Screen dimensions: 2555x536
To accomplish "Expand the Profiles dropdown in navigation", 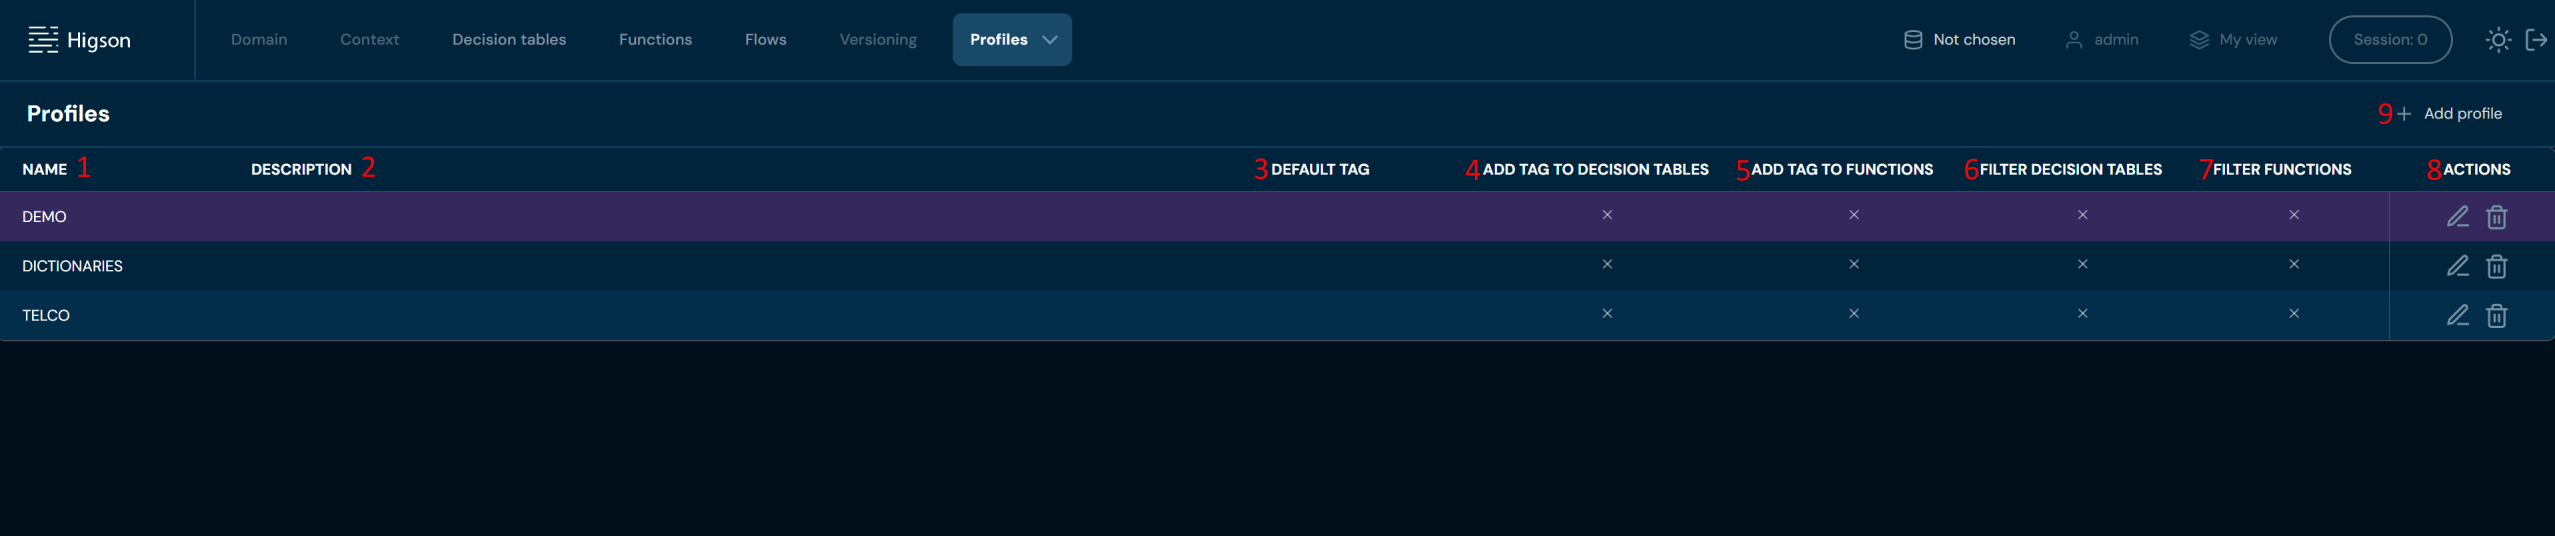I will (x=1011, y=40).
